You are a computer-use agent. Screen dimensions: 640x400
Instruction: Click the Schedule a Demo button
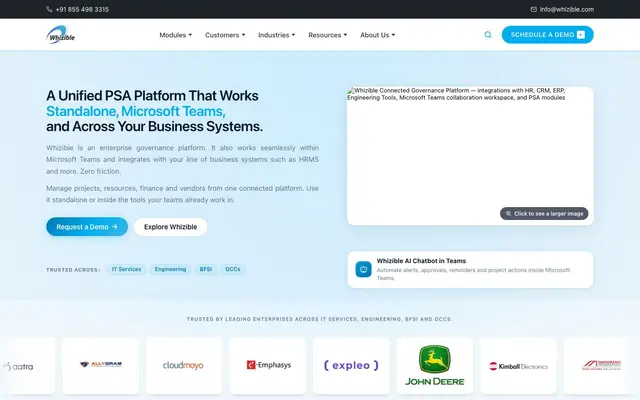click(x=547, y=35)
